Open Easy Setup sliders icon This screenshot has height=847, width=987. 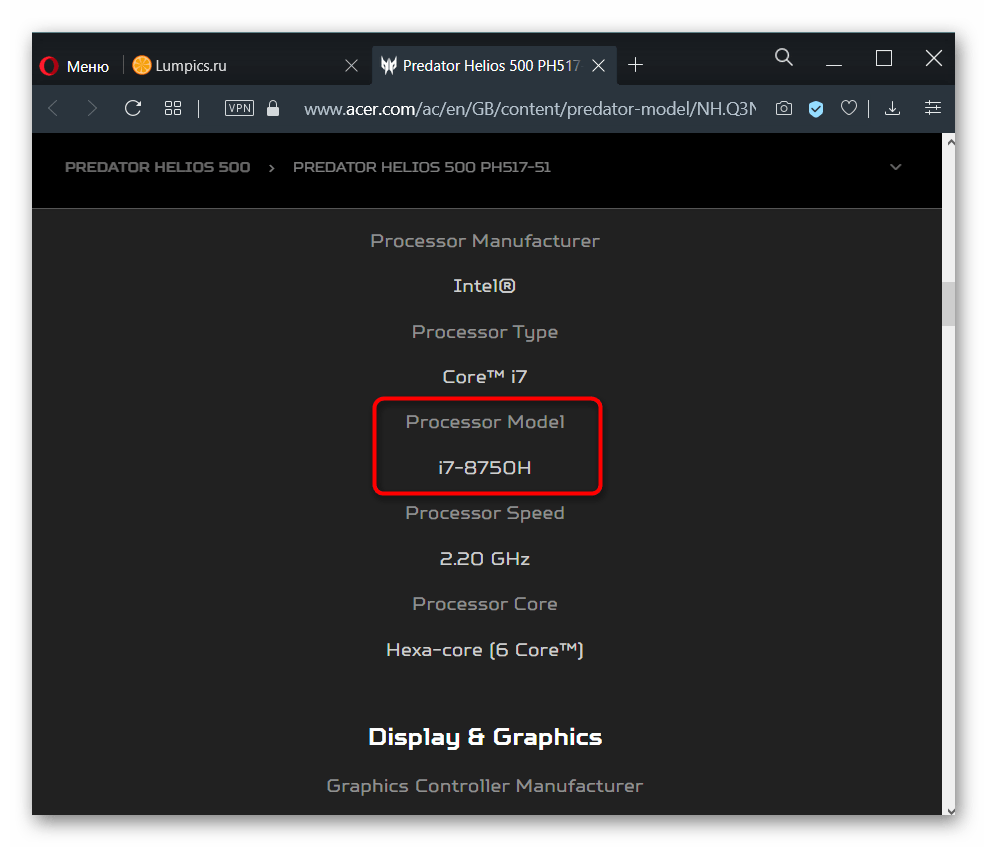pos(933,108)
